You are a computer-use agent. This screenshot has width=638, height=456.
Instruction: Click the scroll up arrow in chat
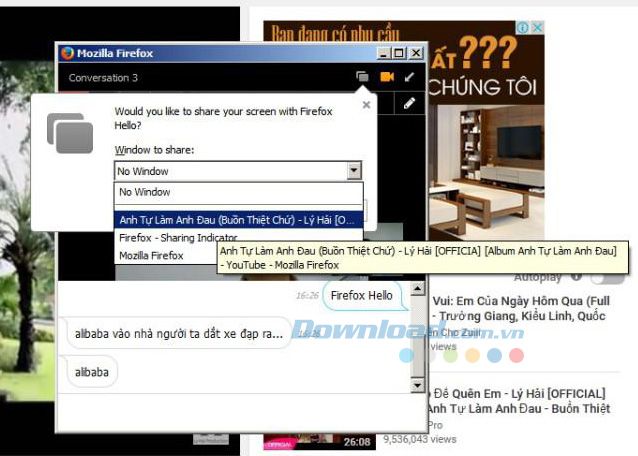click(x=418, y=288)
